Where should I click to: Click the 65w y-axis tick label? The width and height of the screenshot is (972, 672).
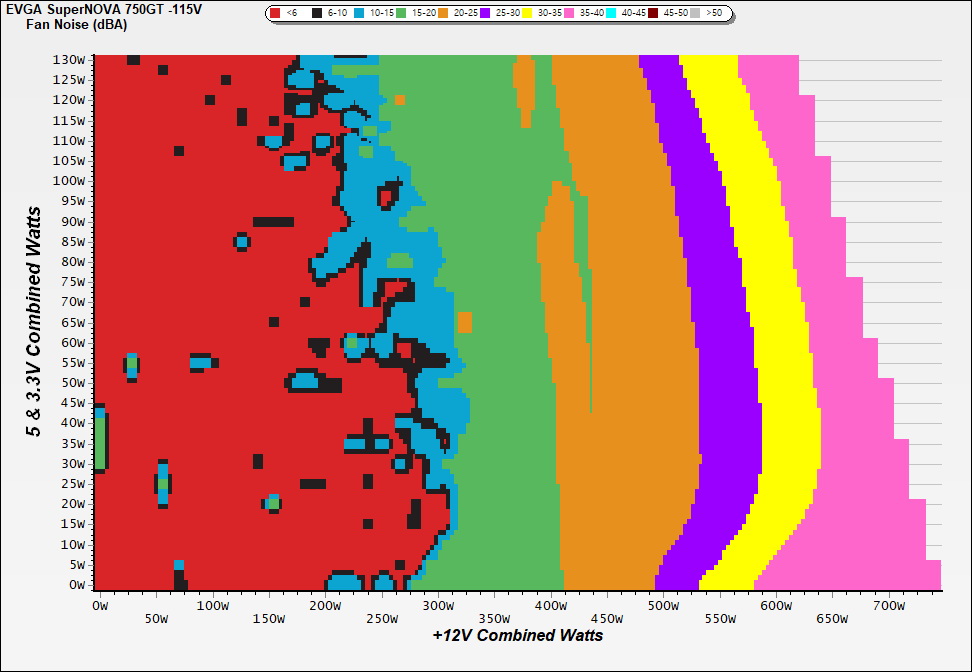click(x=73, y=323)
